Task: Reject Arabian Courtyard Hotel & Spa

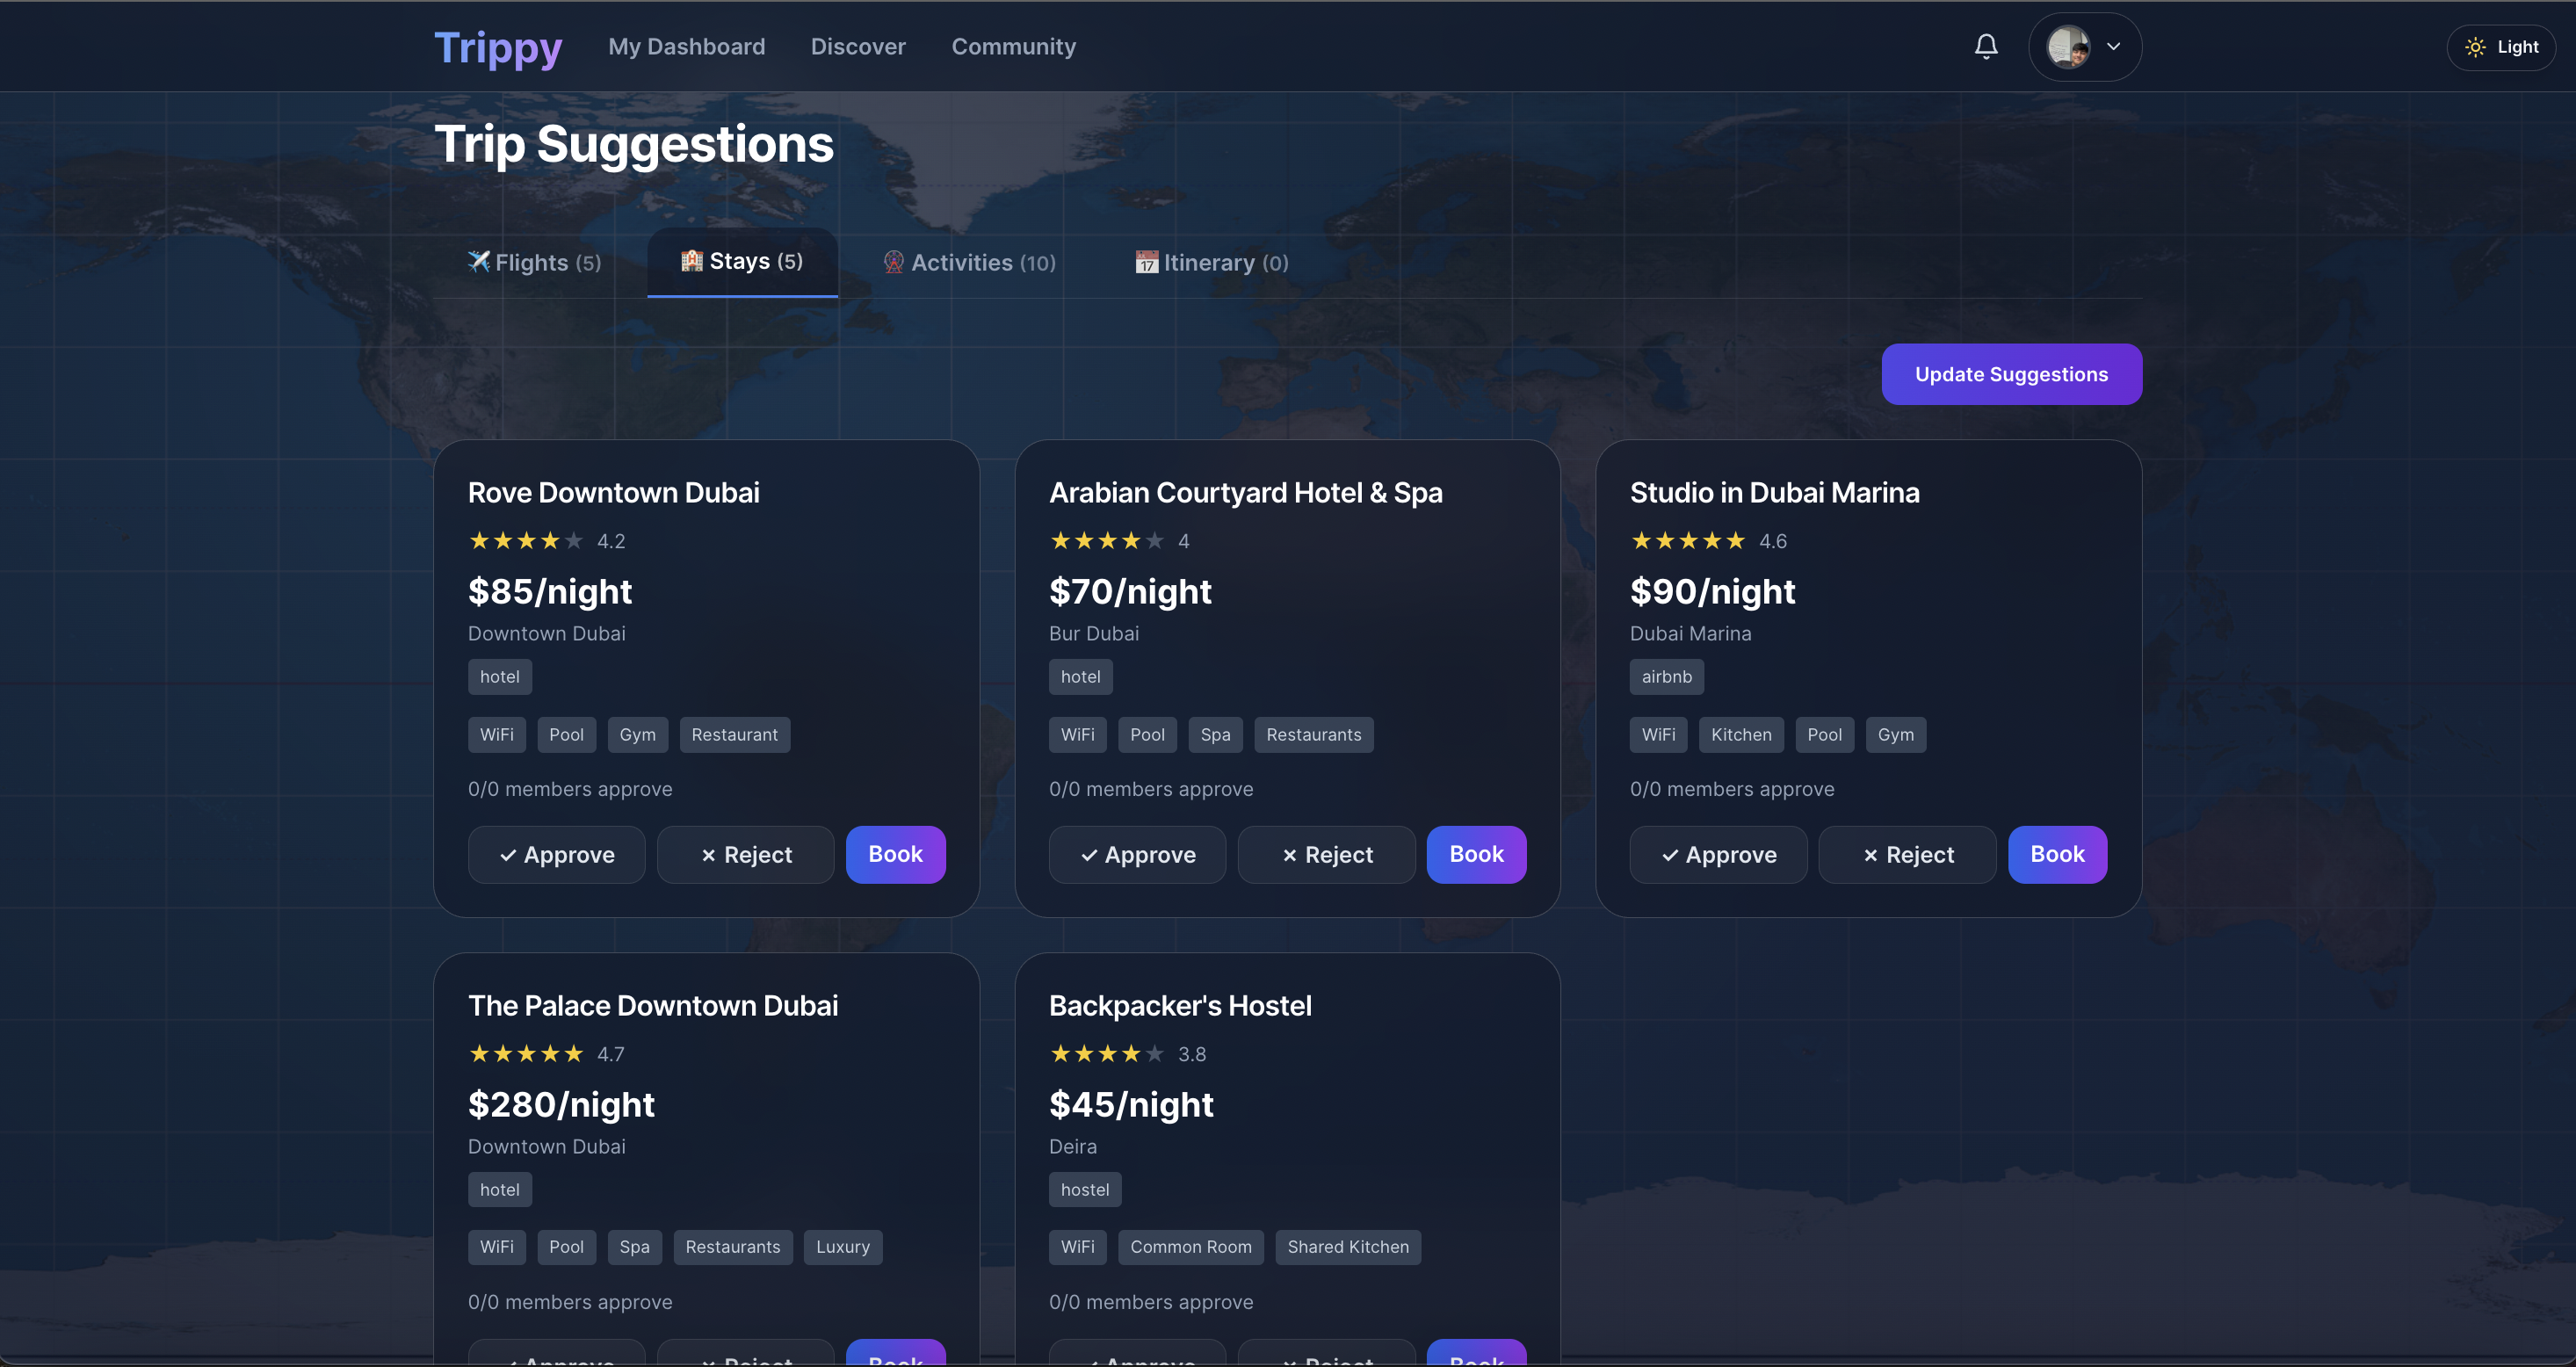Action: tap(1326, 855)
